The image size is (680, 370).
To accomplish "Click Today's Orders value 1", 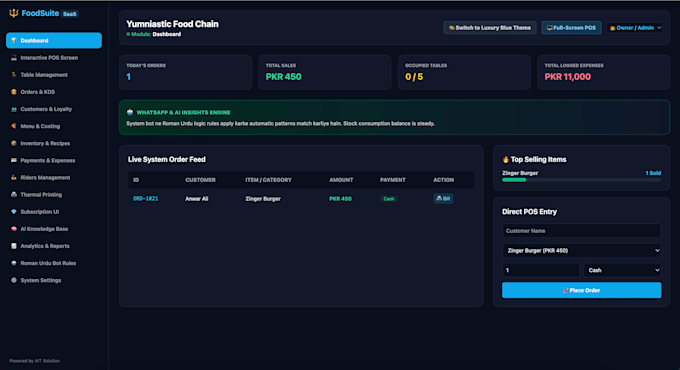I will tap(128, 77).
